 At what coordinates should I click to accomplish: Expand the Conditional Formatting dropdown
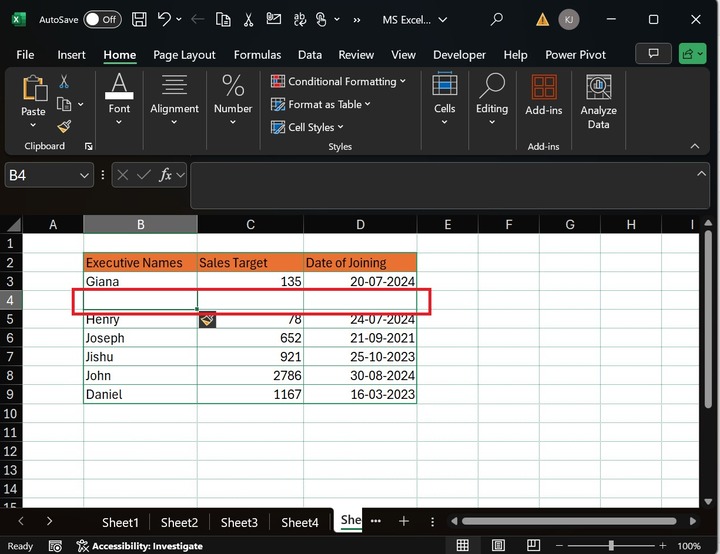[x=339, y=81]
